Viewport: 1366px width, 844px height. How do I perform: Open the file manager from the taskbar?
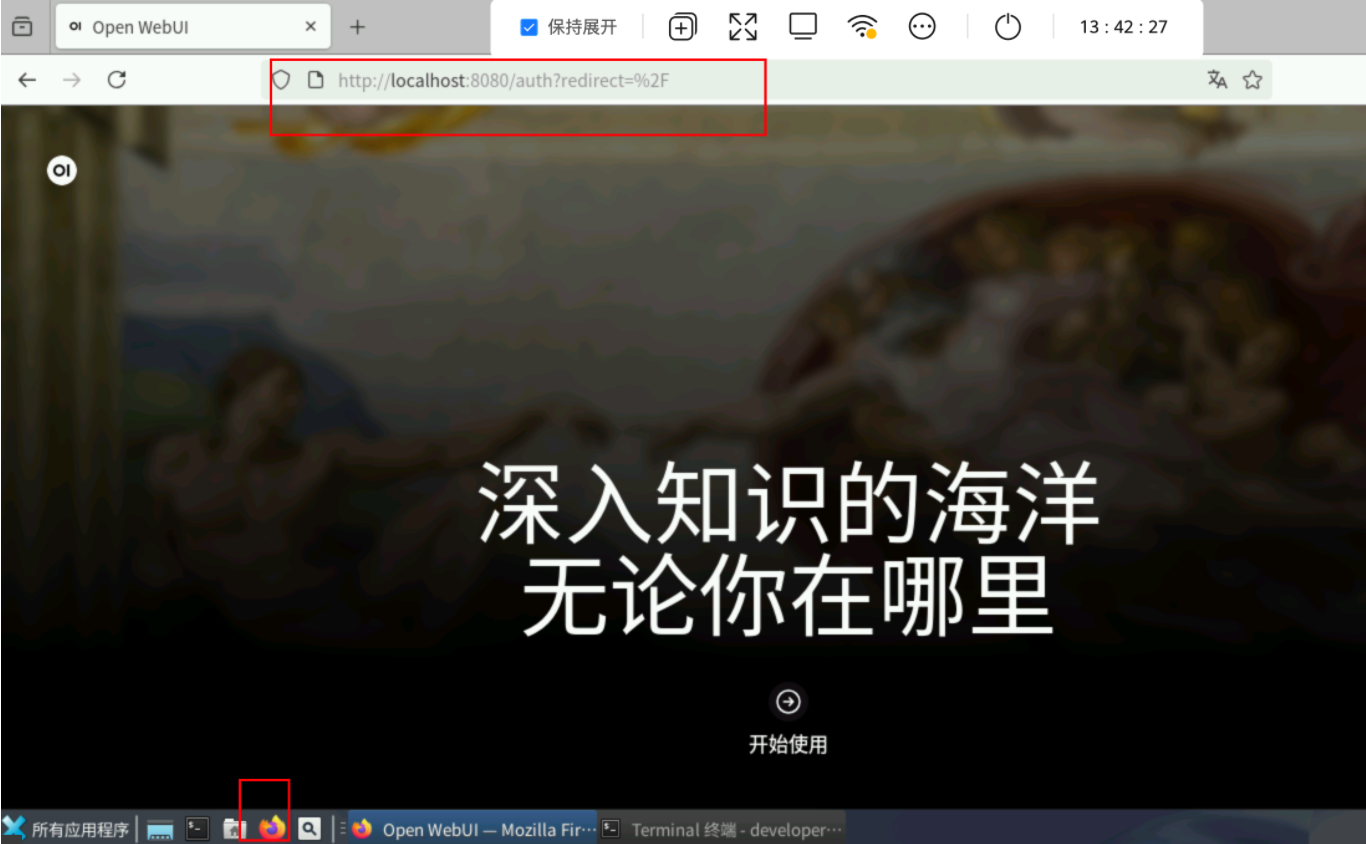(231, 828)
